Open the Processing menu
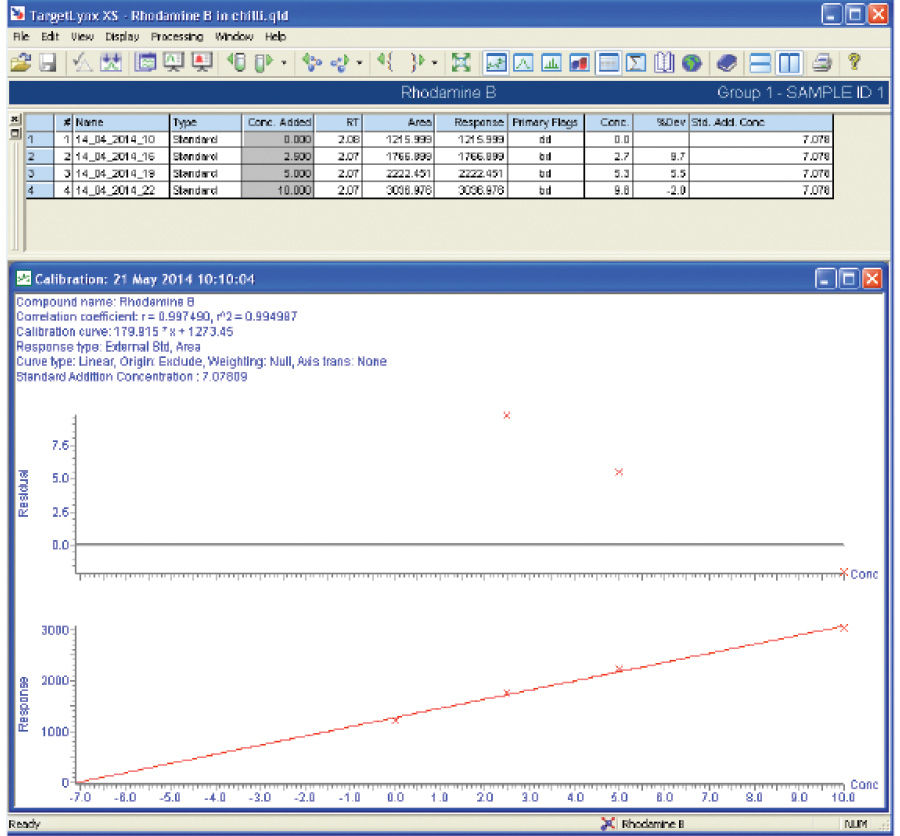This screenshot has height=836, width=900. (177, 37)
